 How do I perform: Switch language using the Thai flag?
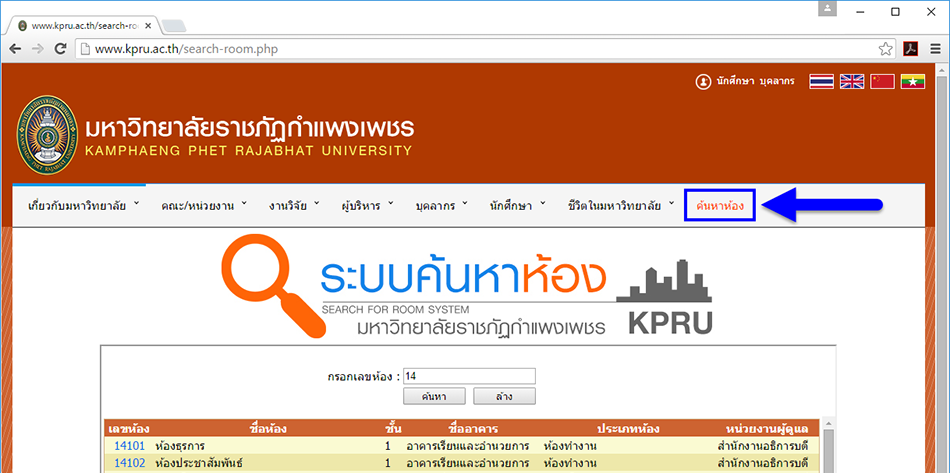pos(822,82)
